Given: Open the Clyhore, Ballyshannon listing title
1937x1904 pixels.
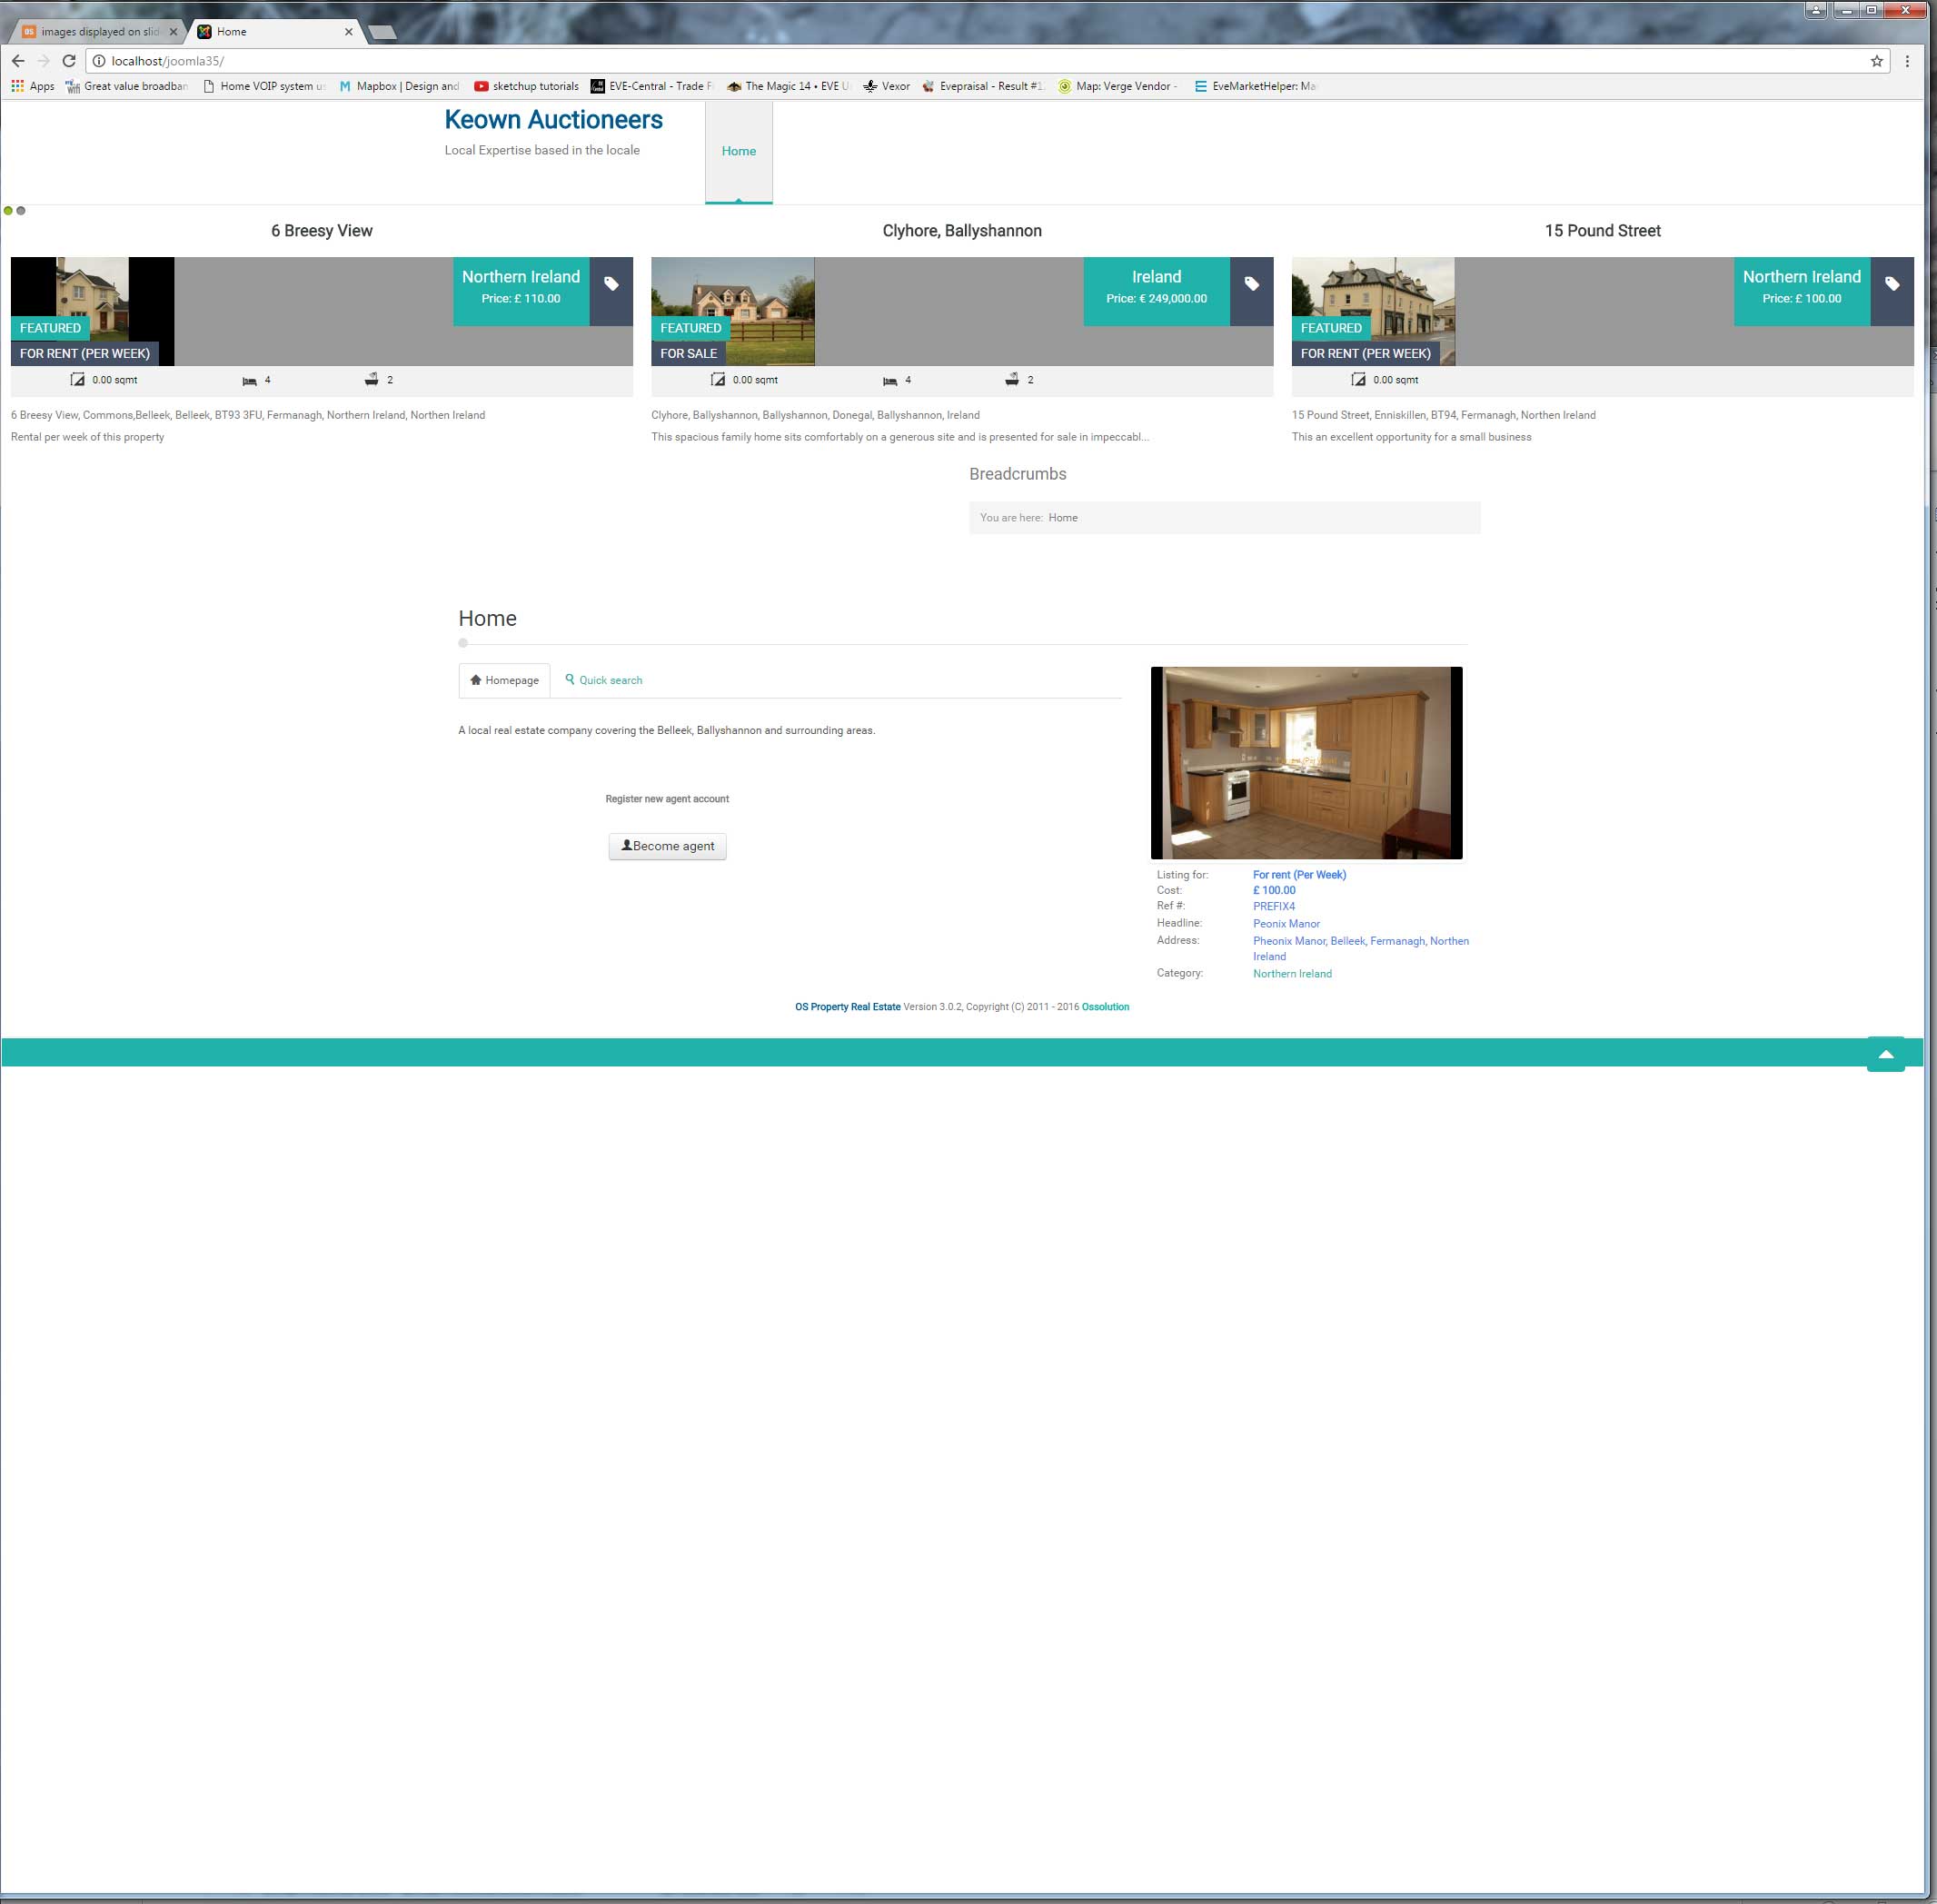Looking at the screenshot, I should pos(962,231).
